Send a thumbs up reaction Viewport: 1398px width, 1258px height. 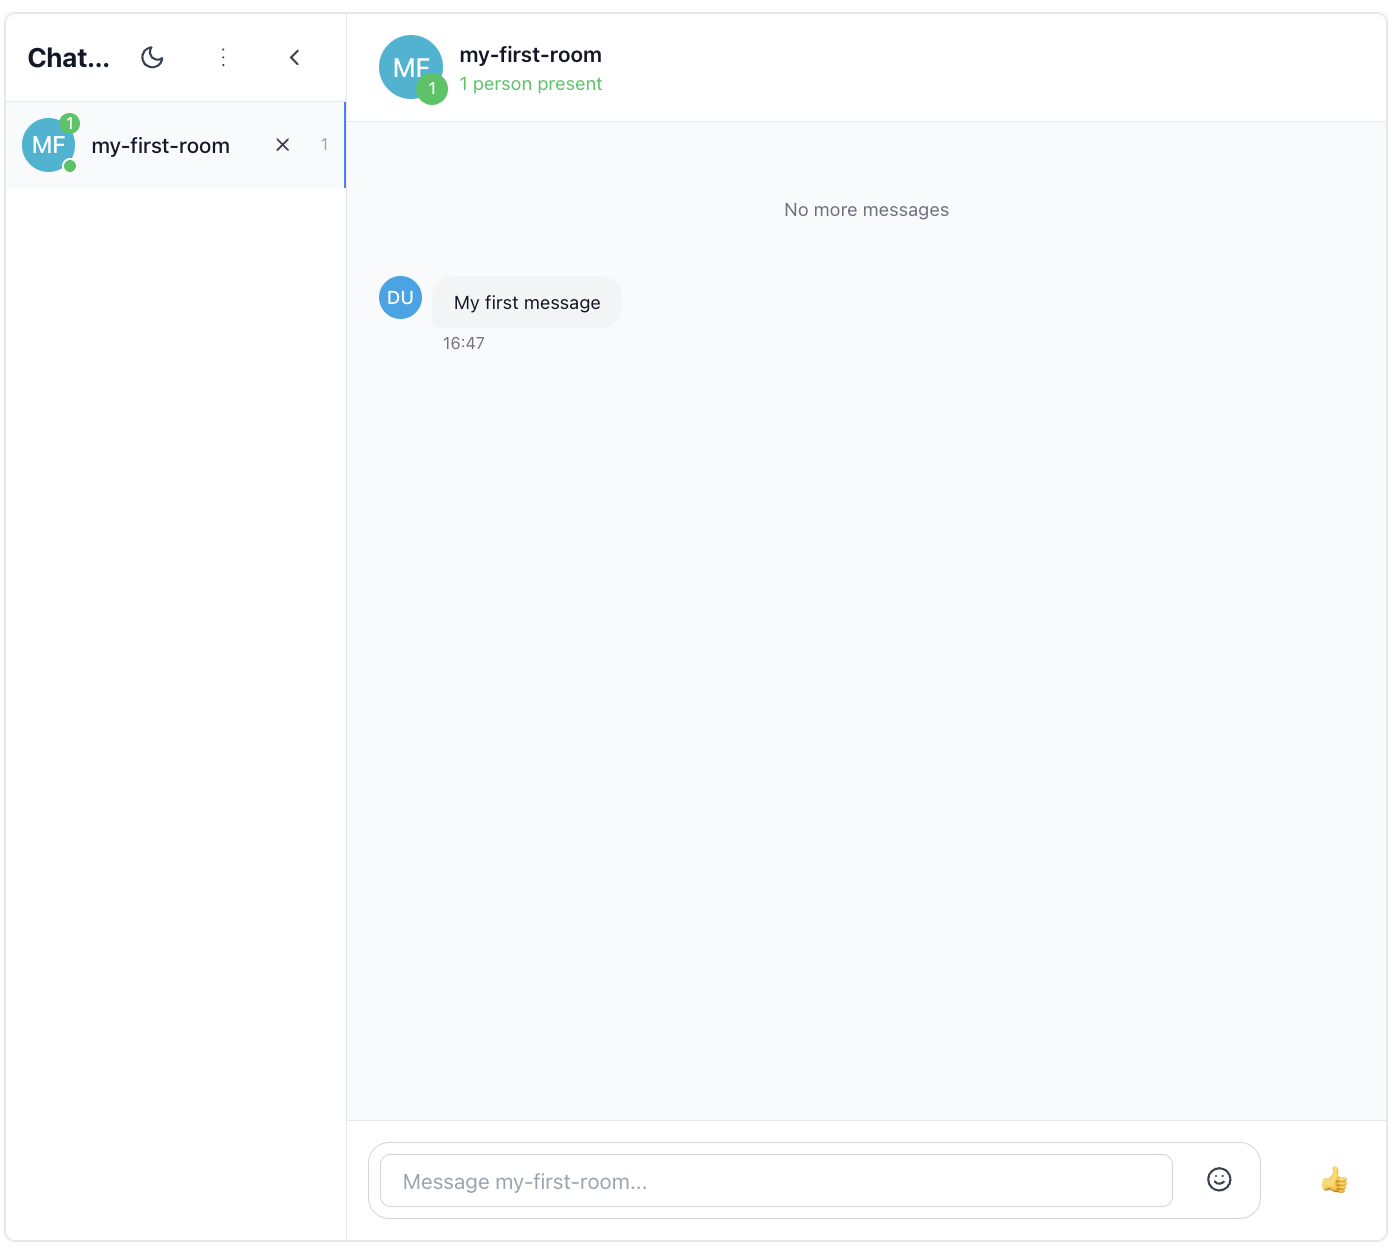coord(1335,1180)
